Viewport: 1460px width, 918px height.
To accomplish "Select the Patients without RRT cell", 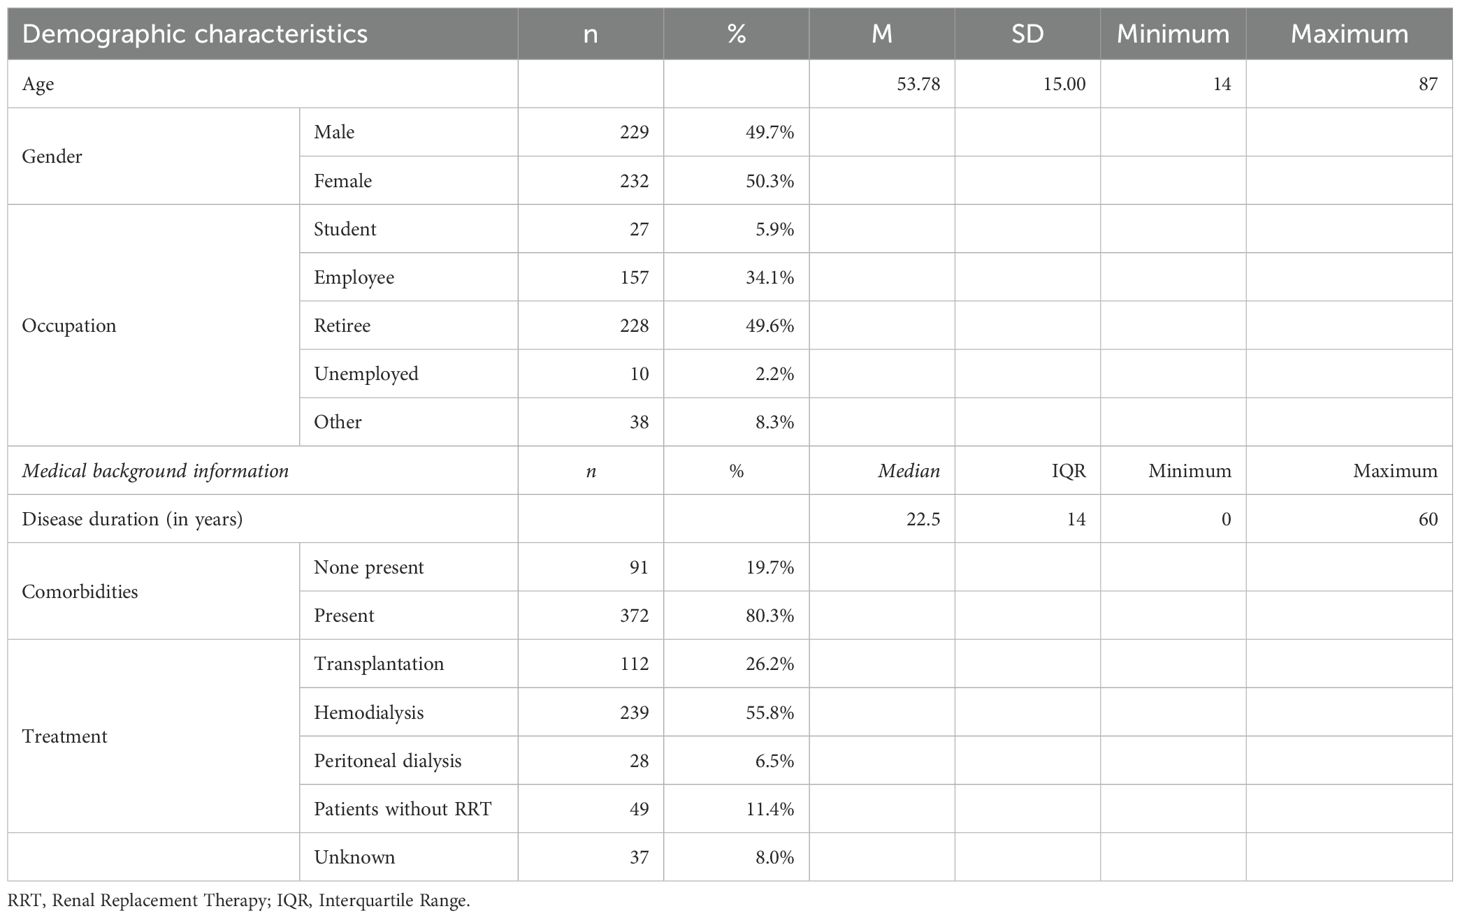I will (403, 809).
